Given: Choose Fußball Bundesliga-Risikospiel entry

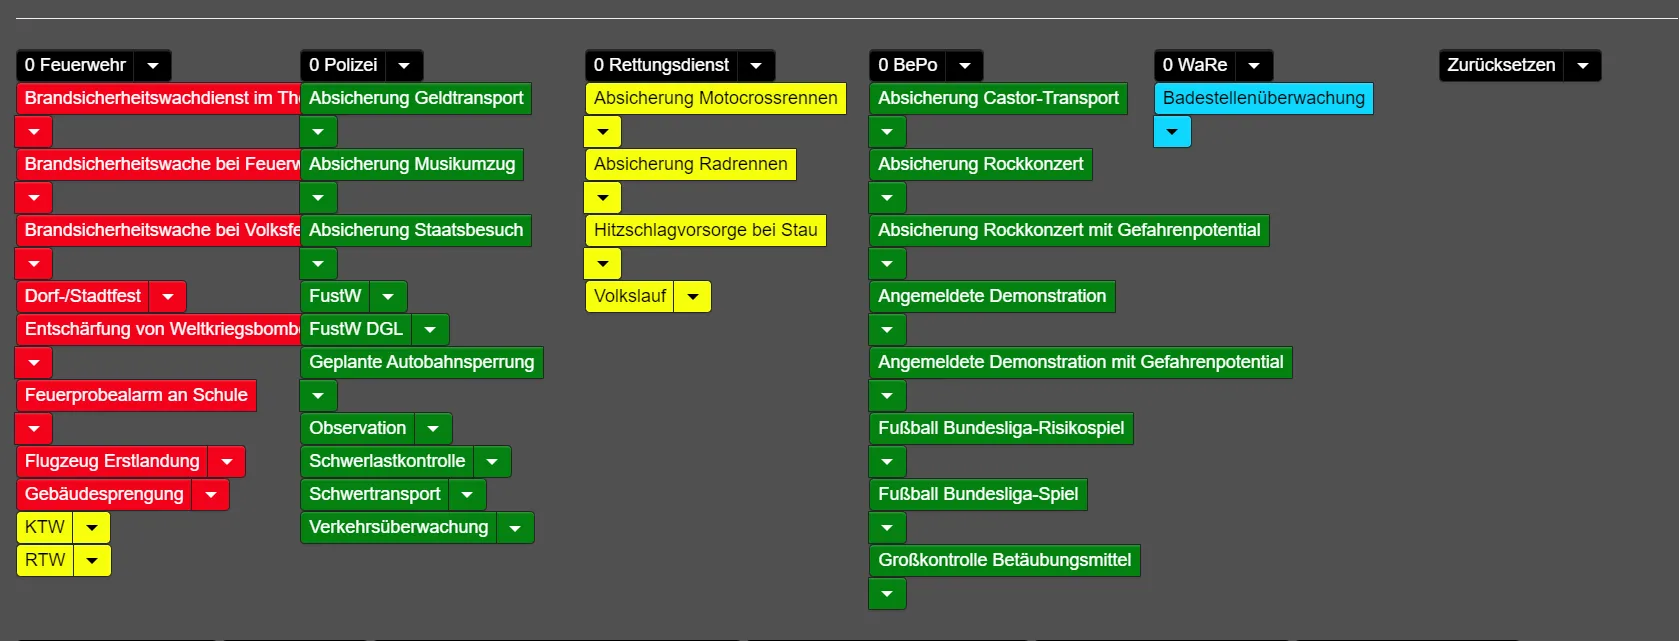Looking at the screenshot, I should [1000, 428].
